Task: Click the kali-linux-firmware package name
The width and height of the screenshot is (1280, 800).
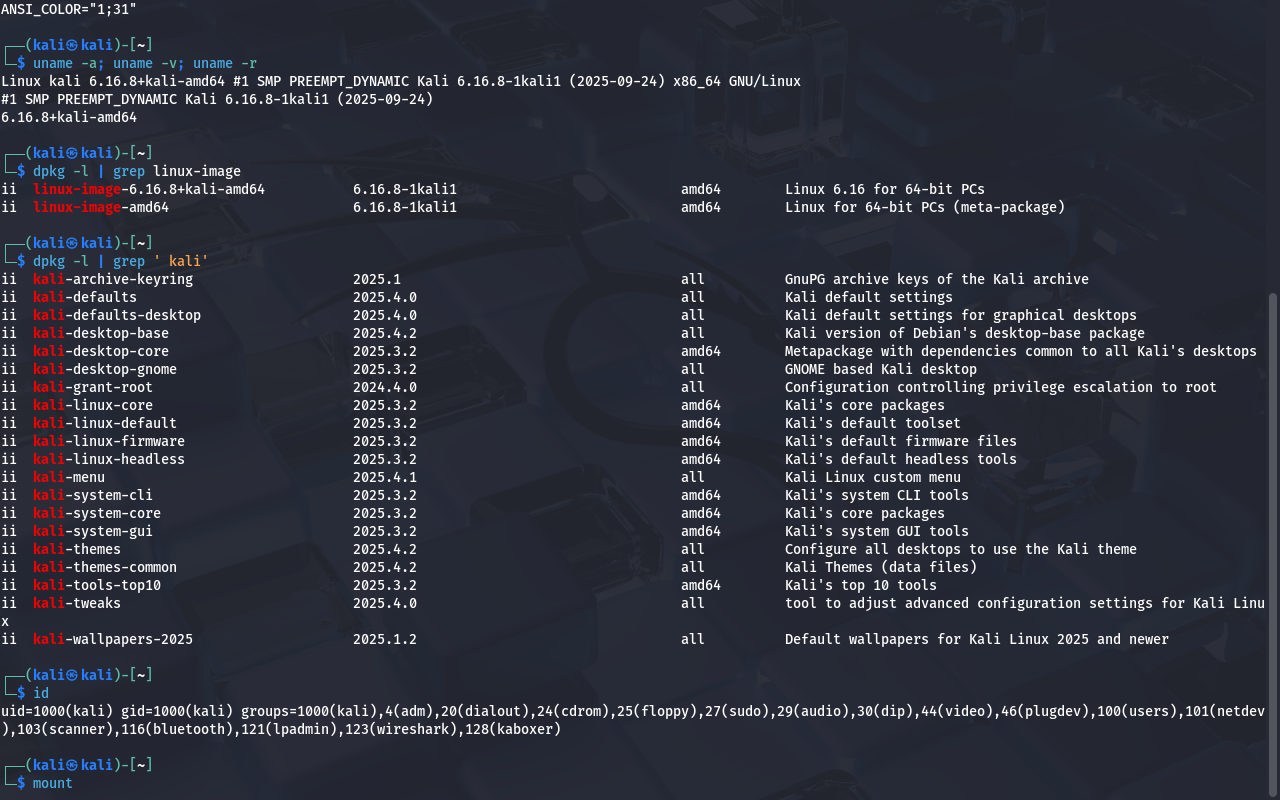Action: tap(108, 441)
